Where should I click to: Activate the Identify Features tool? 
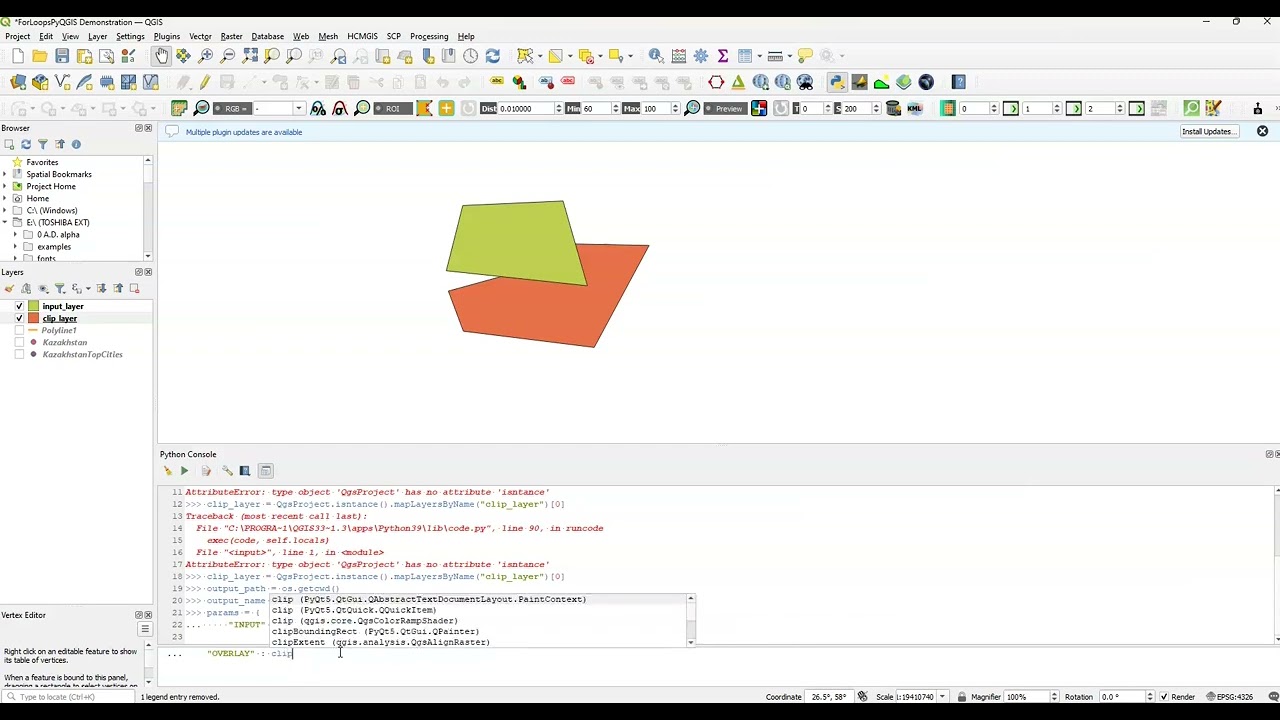656,56
